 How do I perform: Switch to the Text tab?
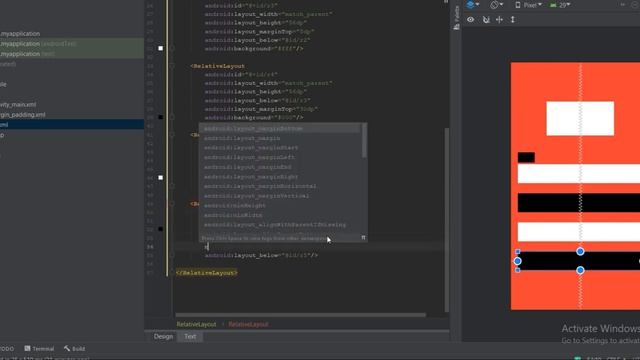(190, 336)
